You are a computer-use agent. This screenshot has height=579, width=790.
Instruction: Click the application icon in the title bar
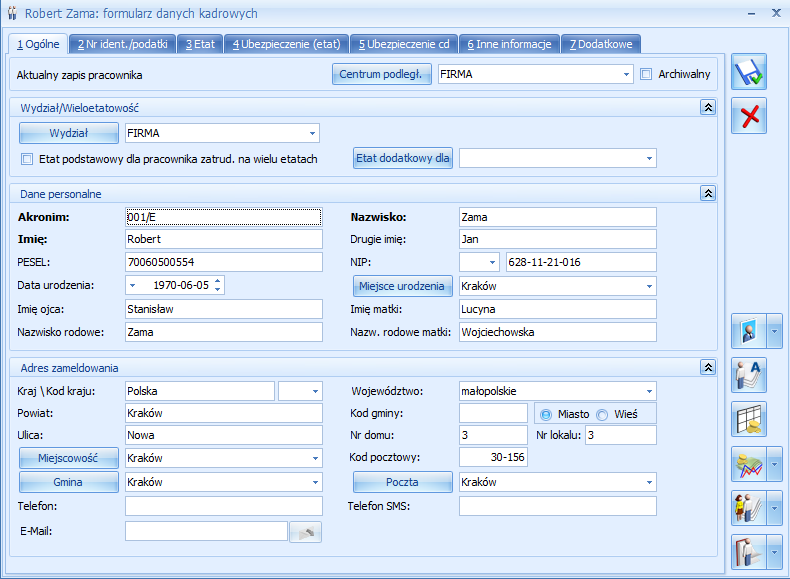[x=12, y=13]
